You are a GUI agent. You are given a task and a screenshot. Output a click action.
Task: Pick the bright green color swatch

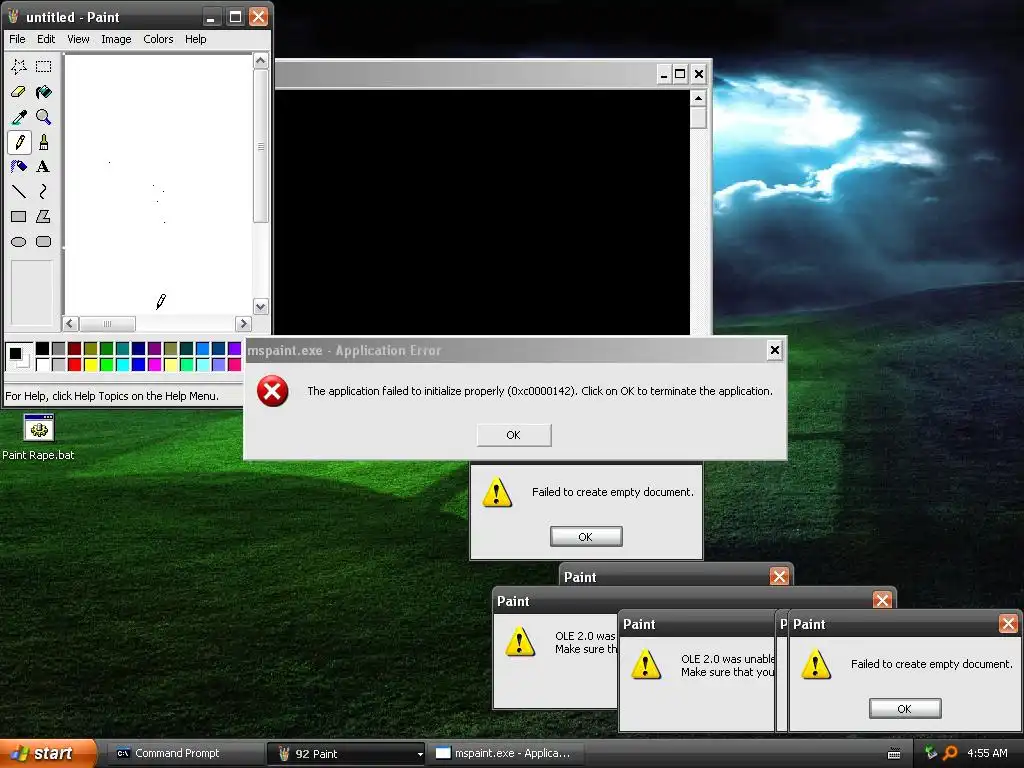pyautogui.click(x=106, y=364)
